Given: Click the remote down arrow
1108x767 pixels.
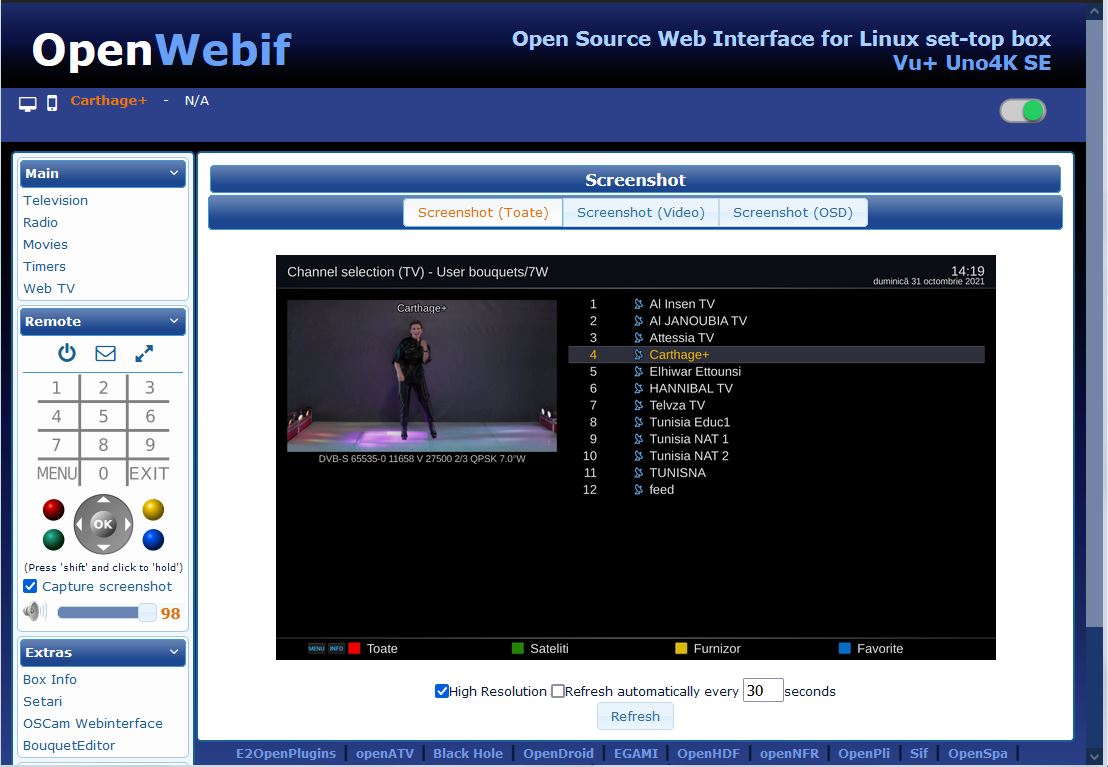Looking at the screenshot, I should point(103,547).
